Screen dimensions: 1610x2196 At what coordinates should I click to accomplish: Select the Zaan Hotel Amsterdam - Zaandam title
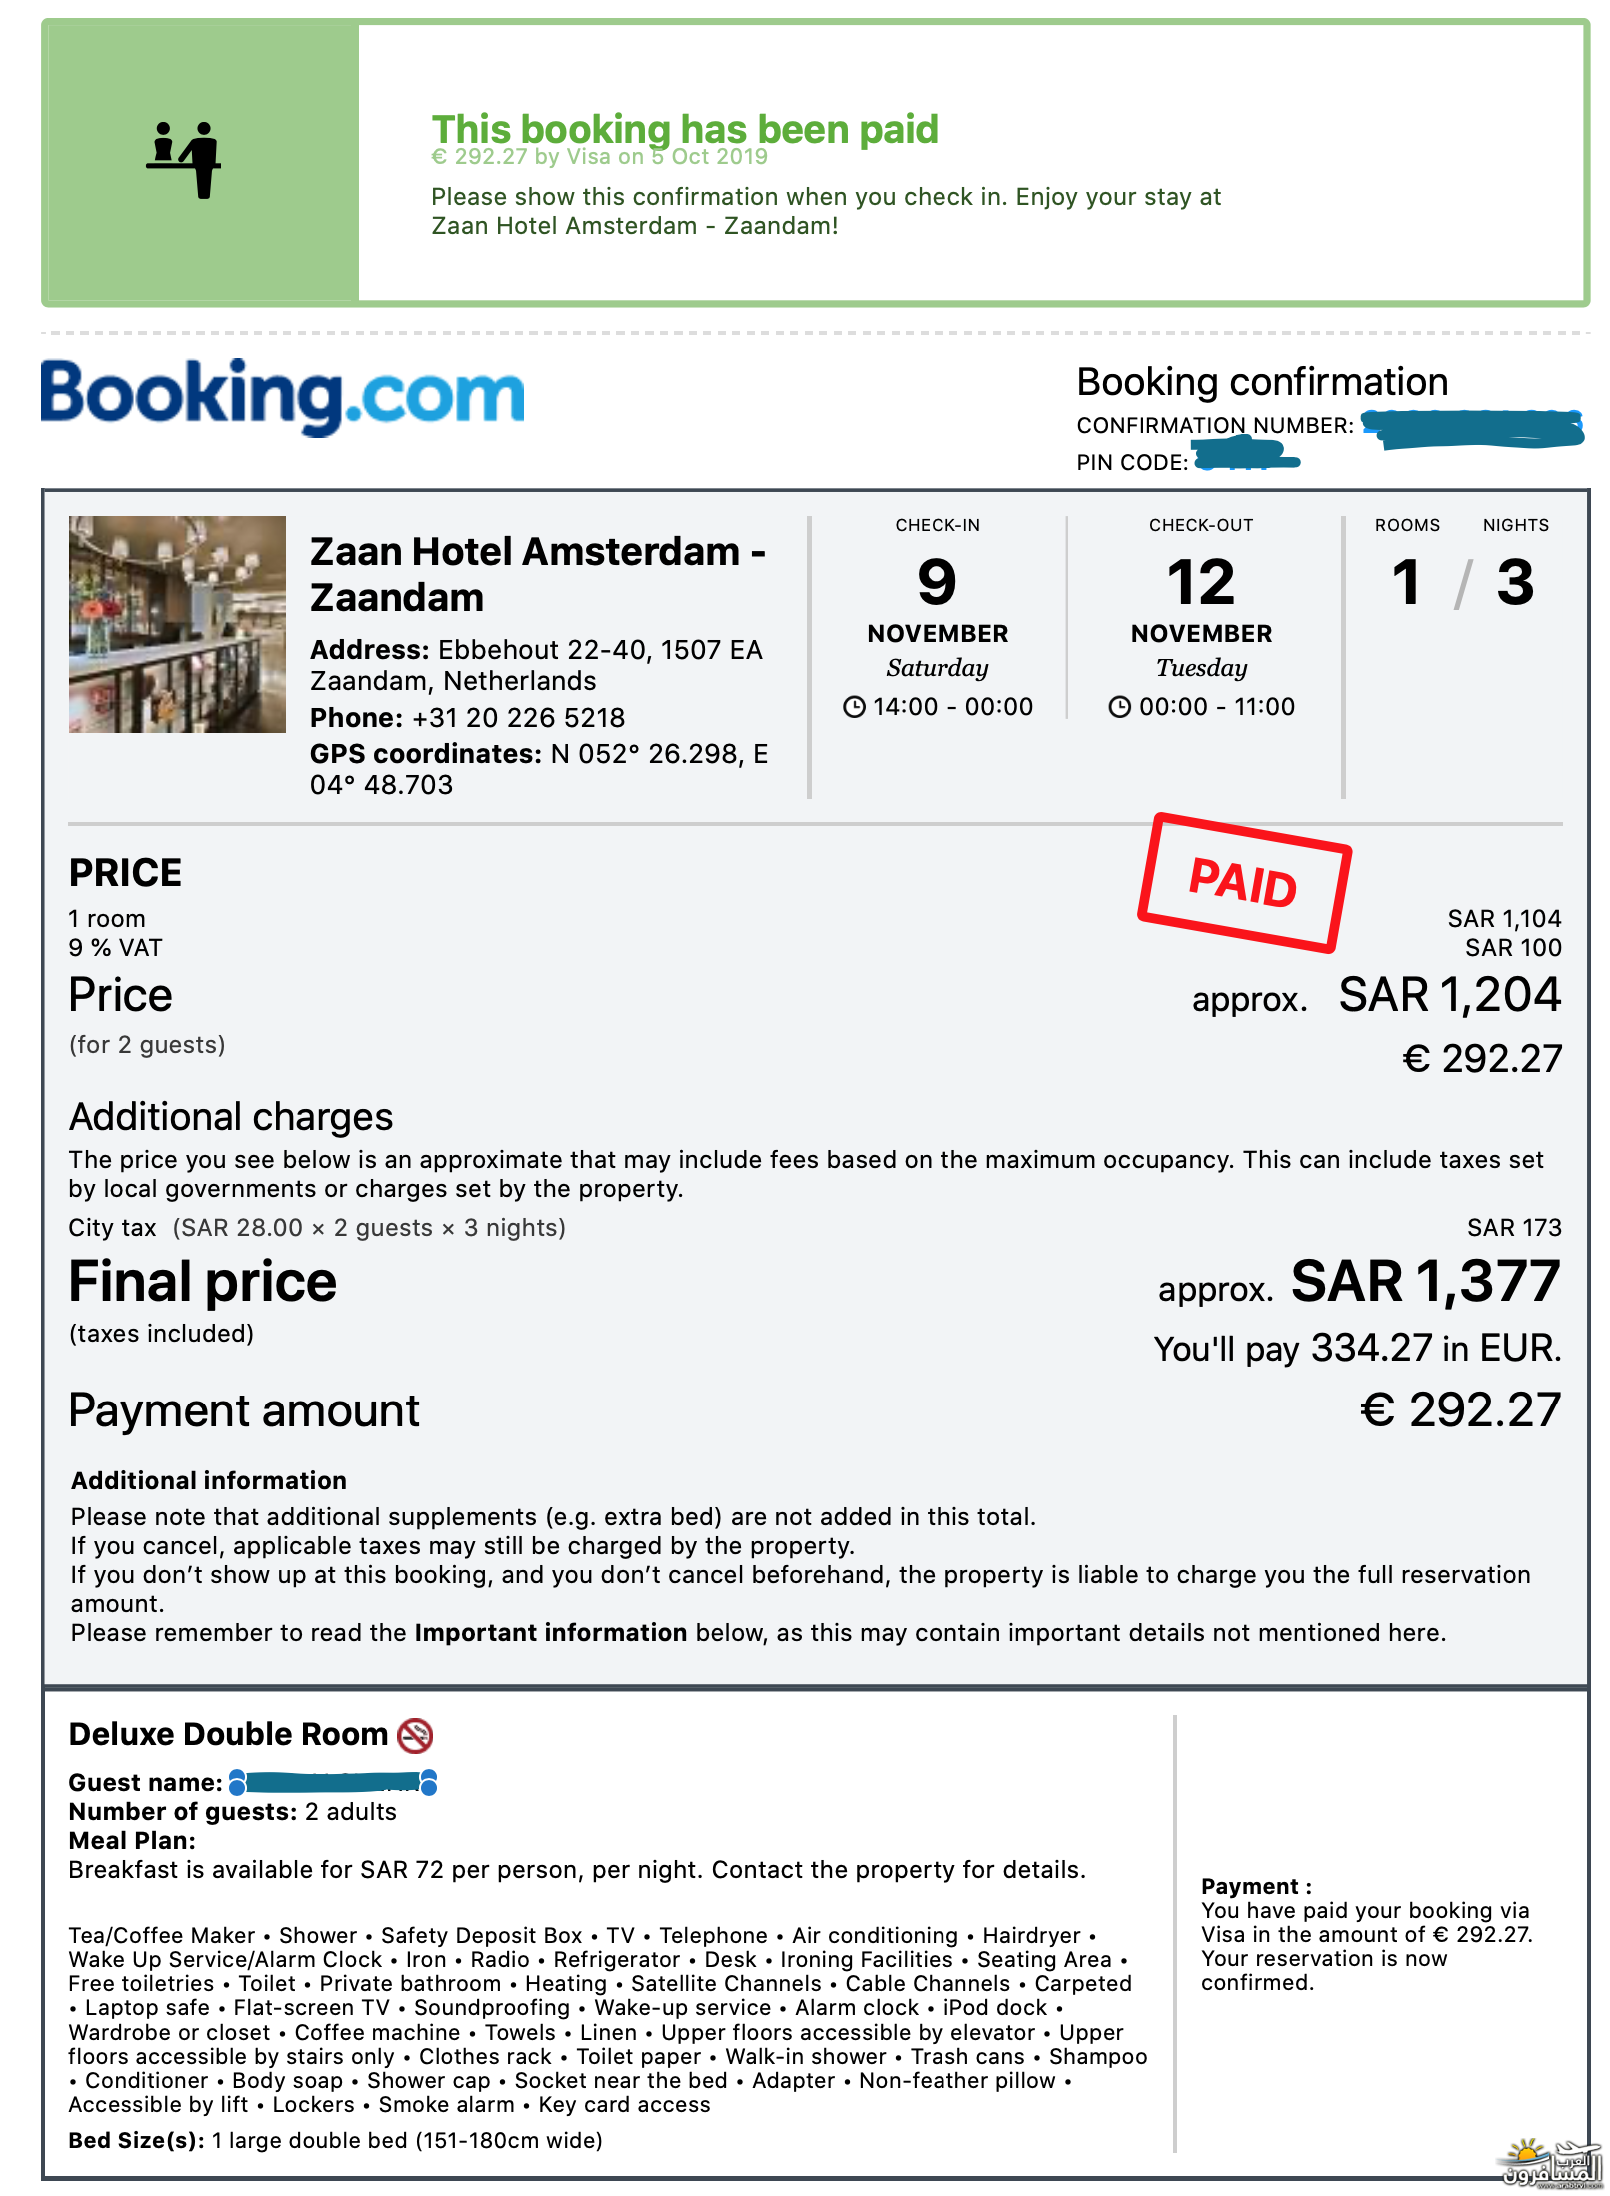click(x=537, y=574)
